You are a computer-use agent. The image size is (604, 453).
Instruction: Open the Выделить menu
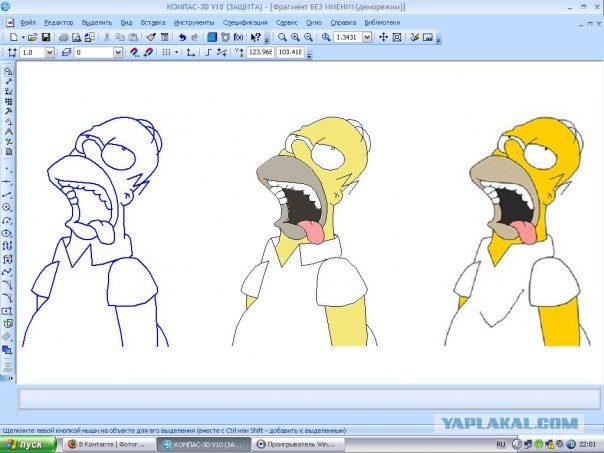point(97,23)
